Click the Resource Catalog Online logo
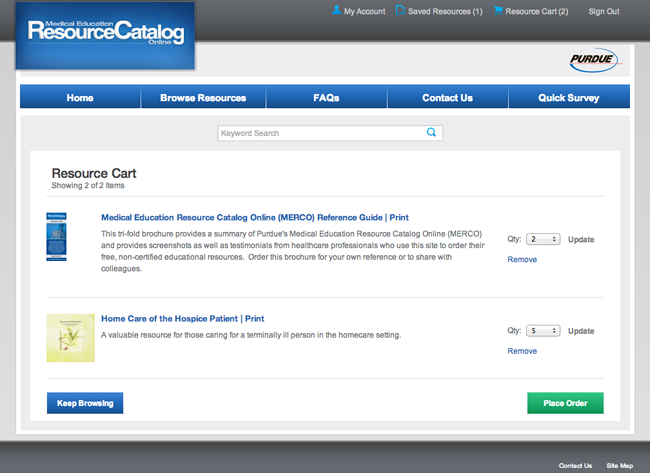The image size is (650, 473). (x=105, y=36)
